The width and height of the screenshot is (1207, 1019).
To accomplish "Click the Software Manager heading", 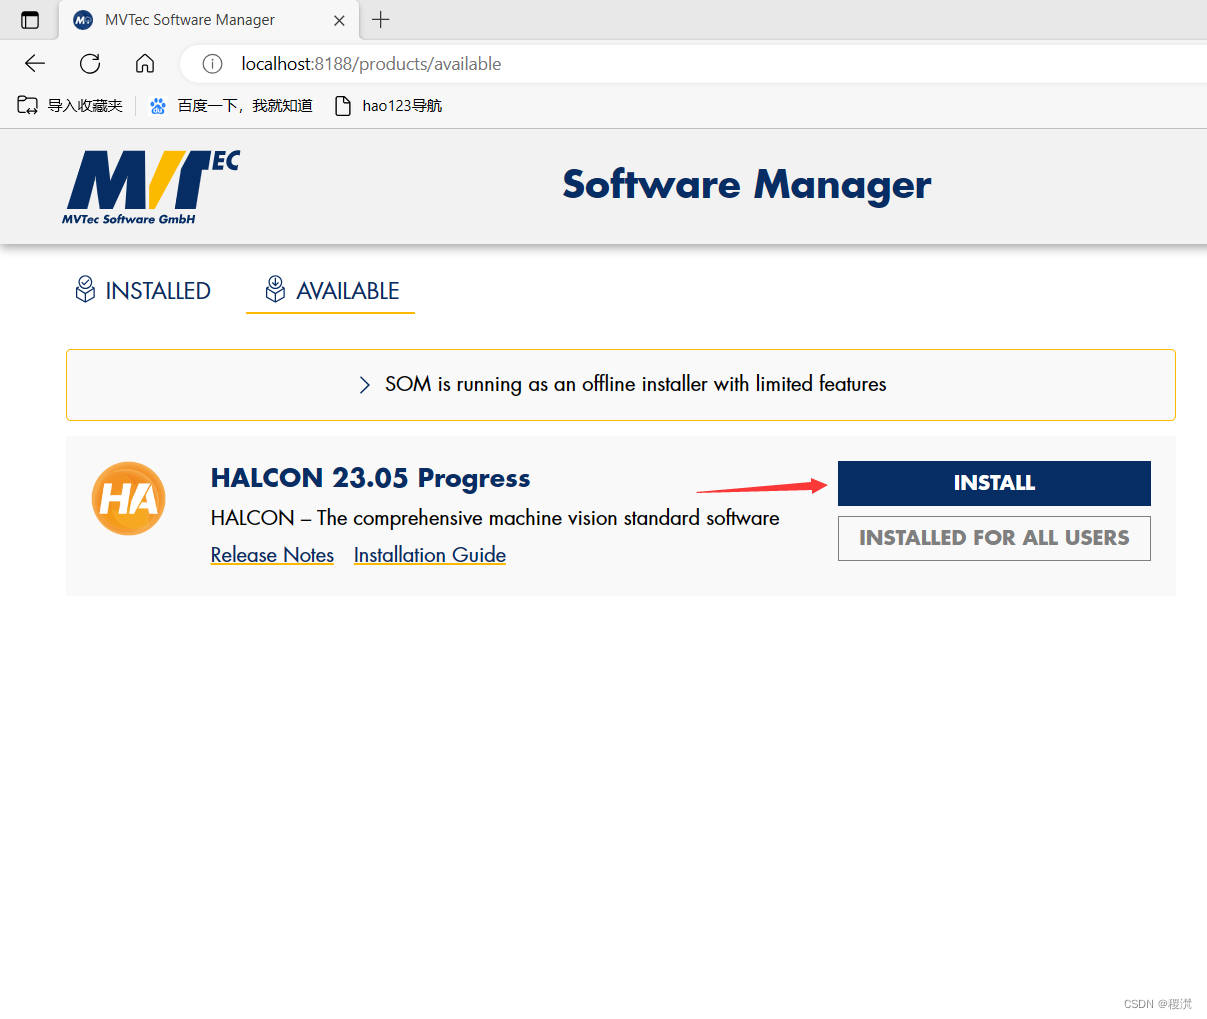I will [x=747, y=185].
